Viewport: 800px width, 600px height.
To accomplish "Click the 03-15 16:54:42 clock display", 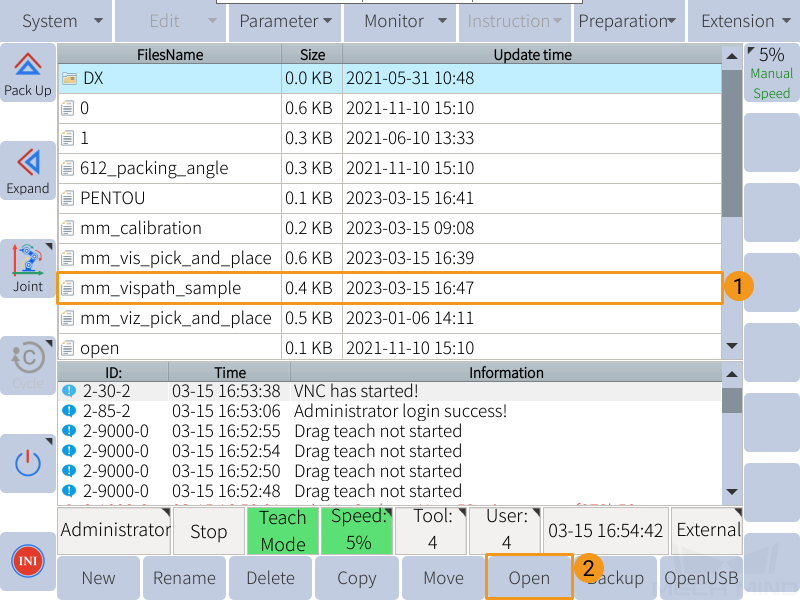I will pyautogui.click(x=606, y=531).
